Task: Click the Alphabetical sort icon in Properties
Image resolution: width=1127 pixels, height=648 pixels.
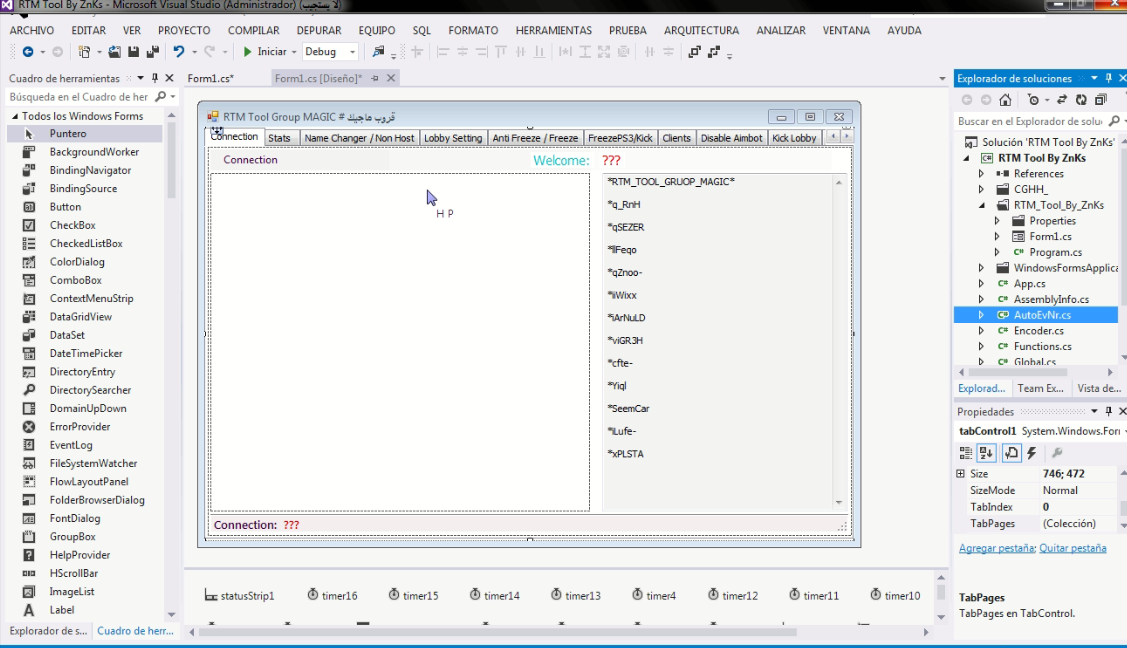Action: pyautogui.click(x=986, y=453)
